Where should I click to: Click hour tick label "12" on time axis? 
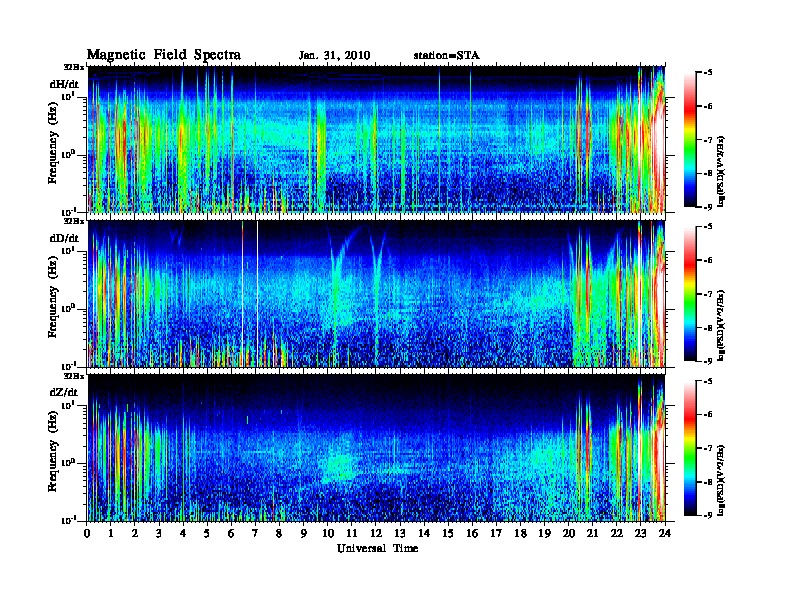pyautogui.click(x=376, y=533)
